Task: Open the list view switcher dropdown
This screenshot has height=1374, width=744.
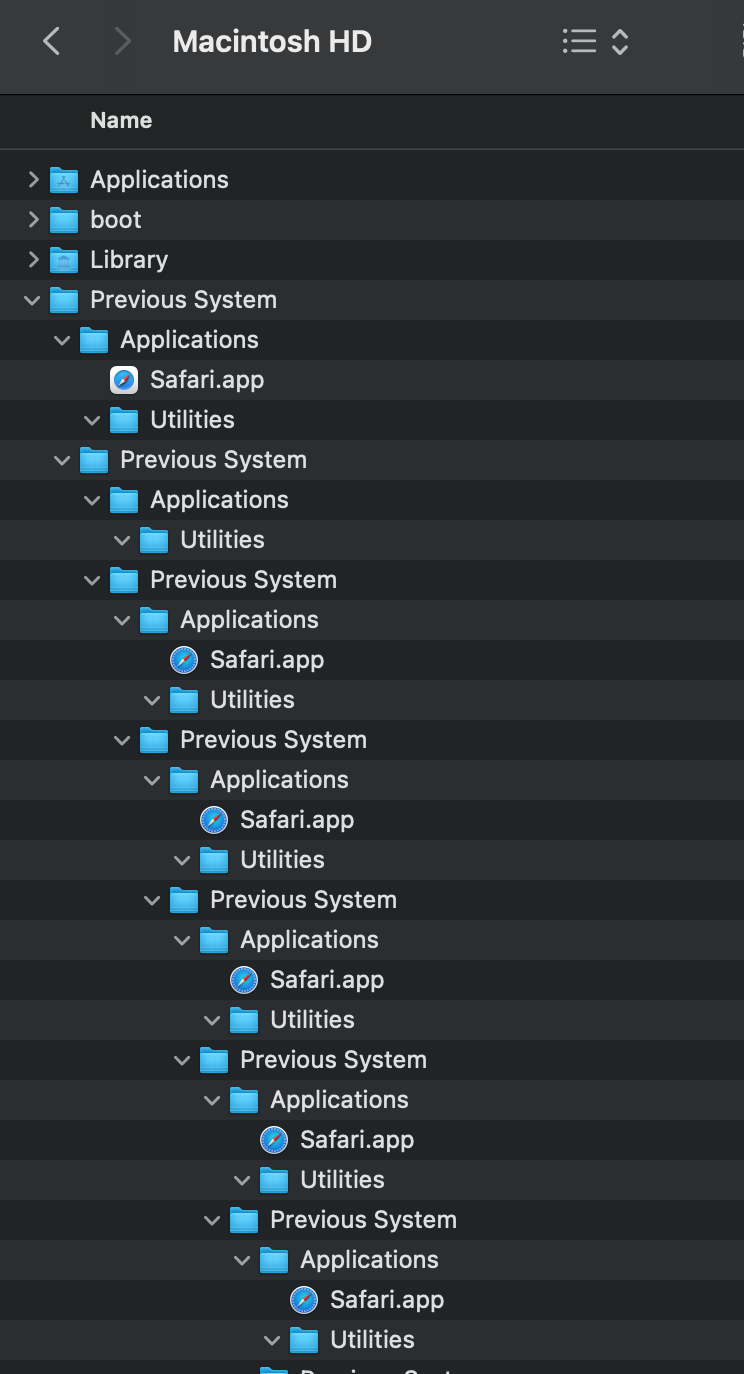Action: pos(595,41)
